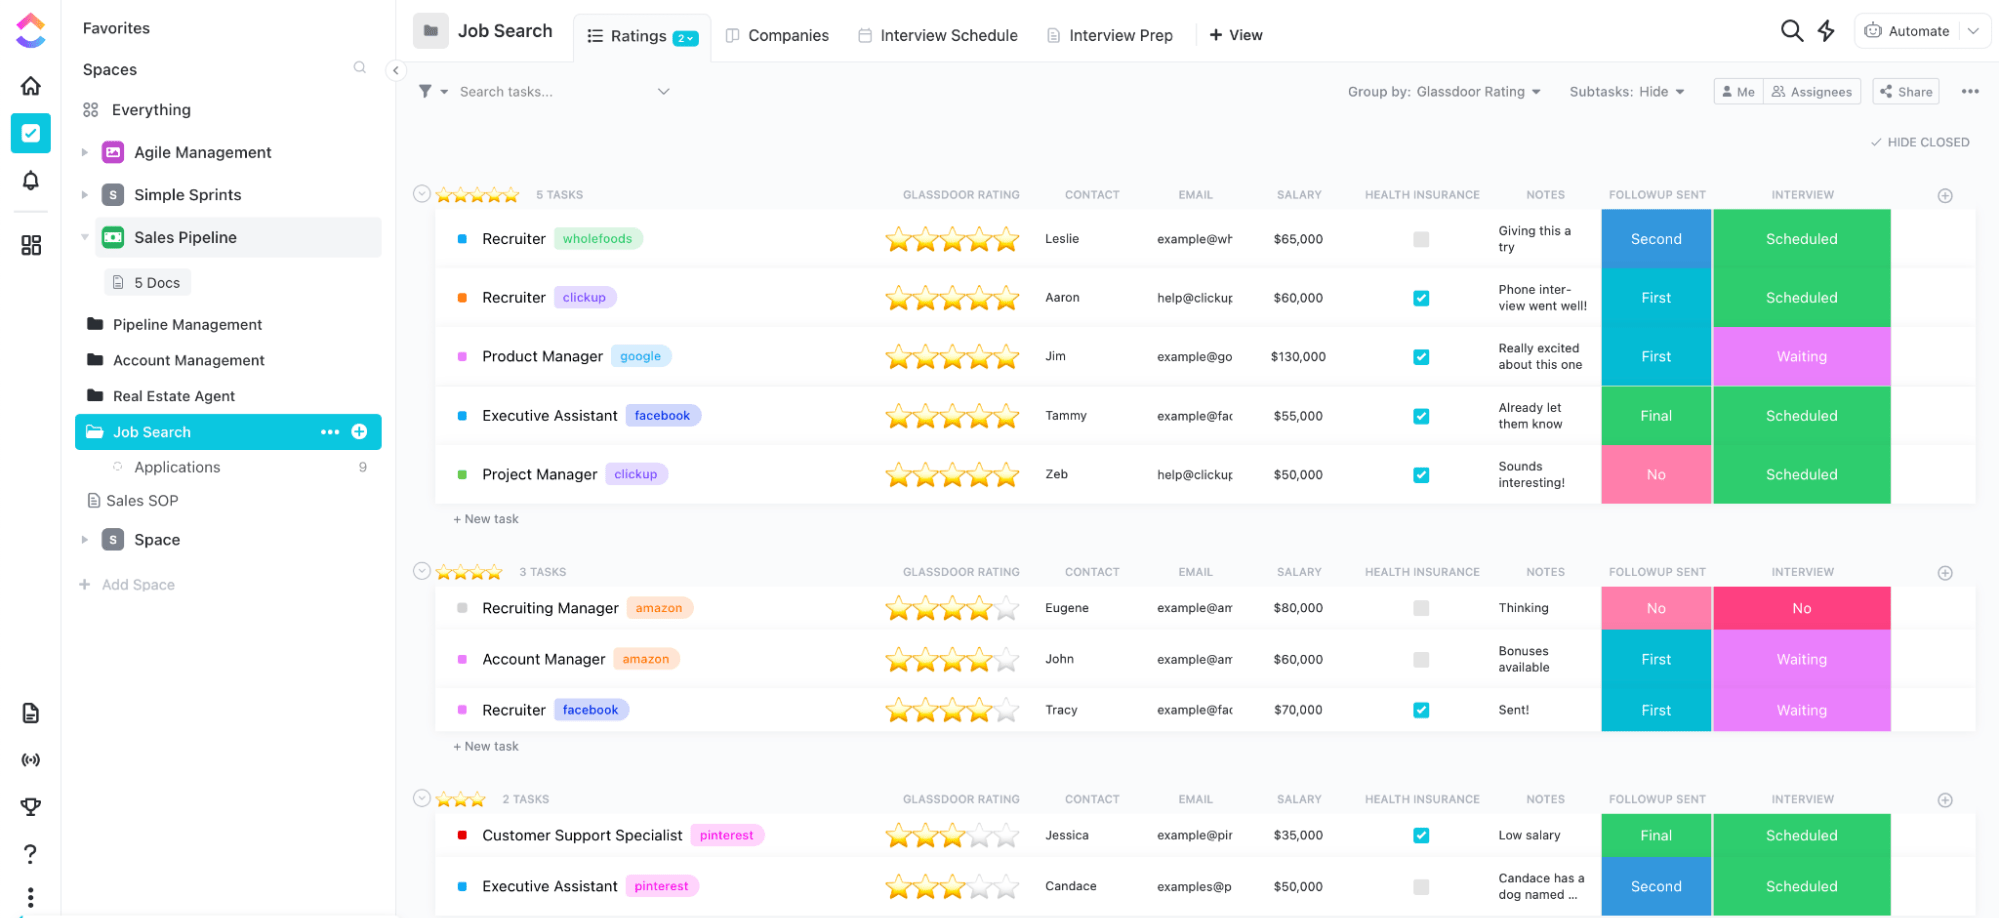
Task: Expand the Agile Management space
Action: tap(85, 152)
